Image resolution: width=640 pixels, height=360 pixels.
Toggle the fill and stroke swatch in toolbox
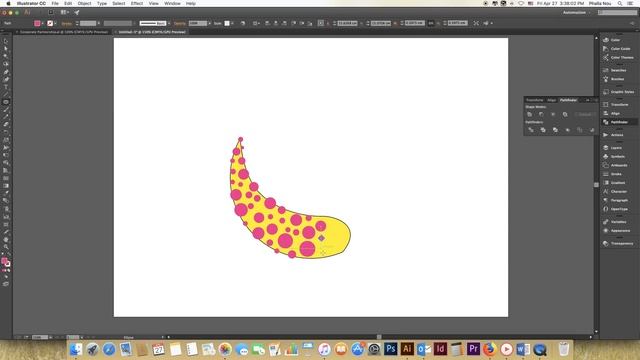pos(5,262)
